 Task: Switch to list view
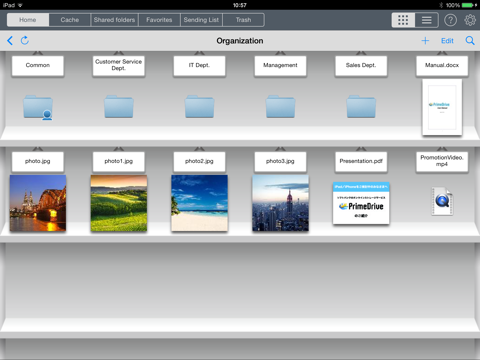tap(426, 20)
